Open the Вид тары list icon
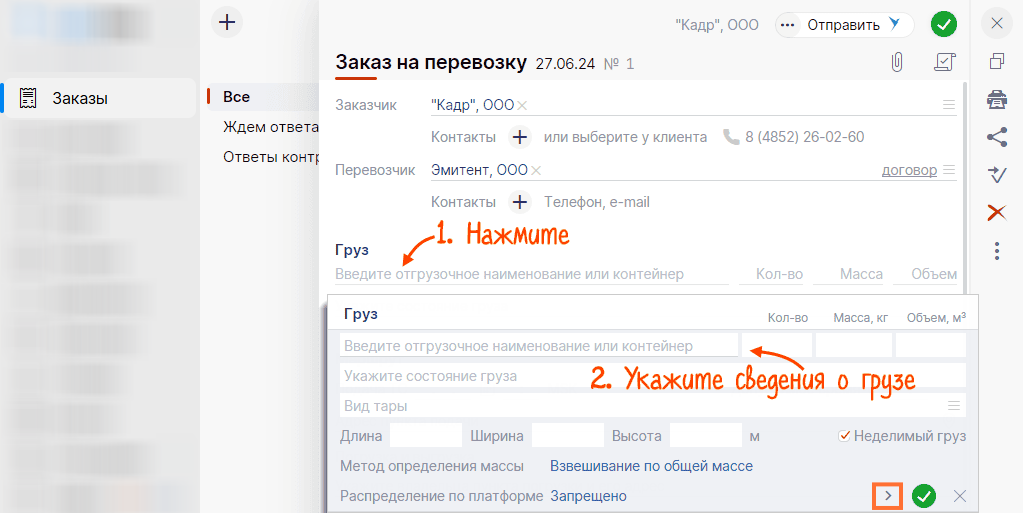This screenshot has width=1023, height=513. [x=954, y=406]
